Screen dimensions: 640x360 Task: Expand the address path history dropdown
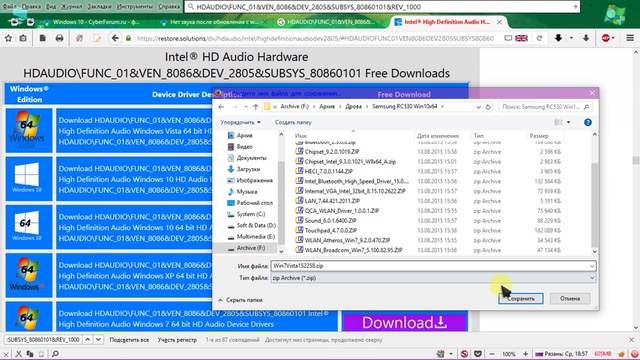[x=478, y=107]
